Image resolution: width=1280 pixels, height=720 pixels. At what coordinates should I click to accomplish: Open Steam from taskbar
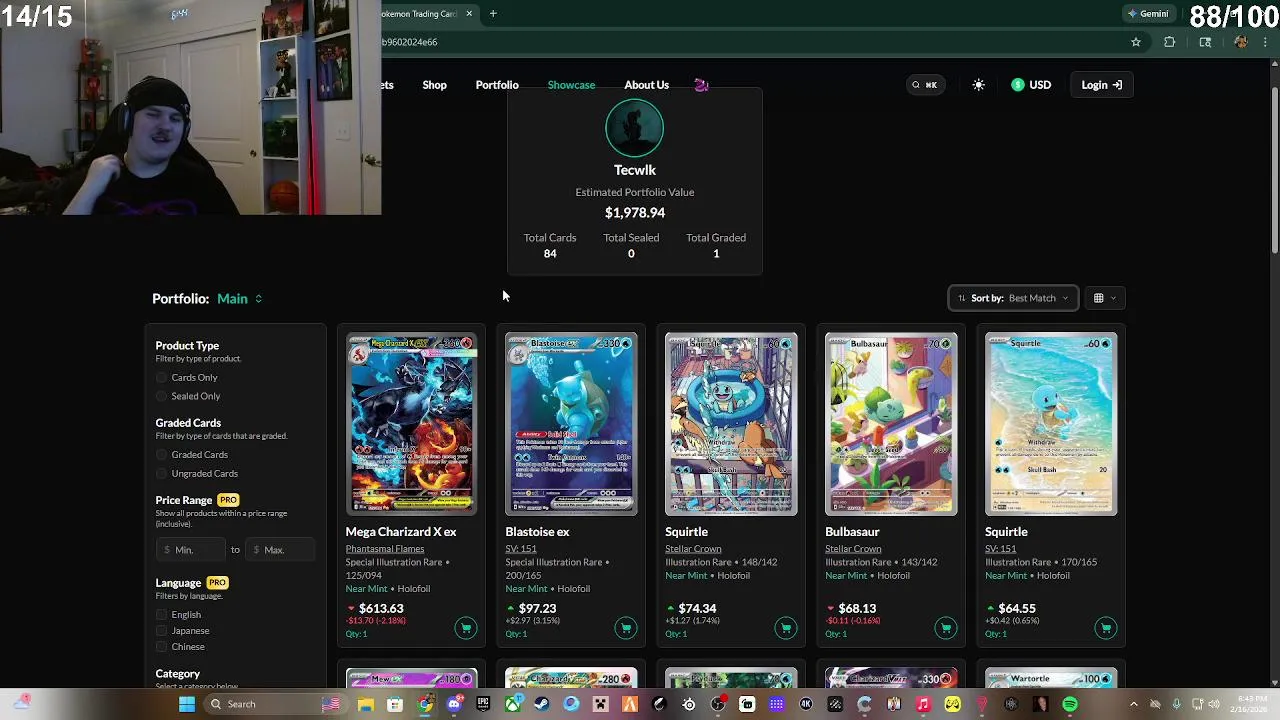pos(541,704)
